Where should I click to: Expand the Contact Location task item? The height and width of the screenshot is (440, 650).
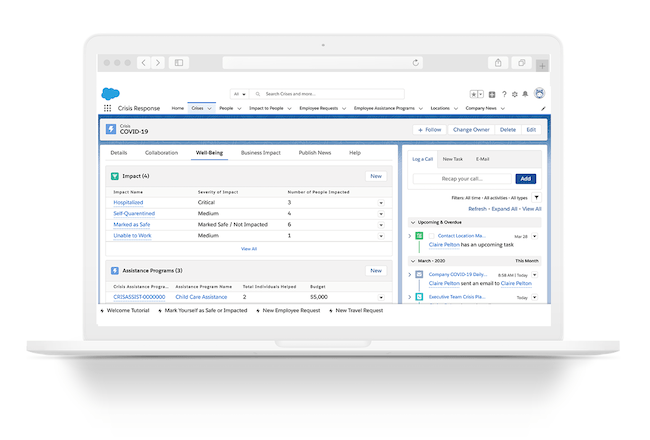[409, 236]
